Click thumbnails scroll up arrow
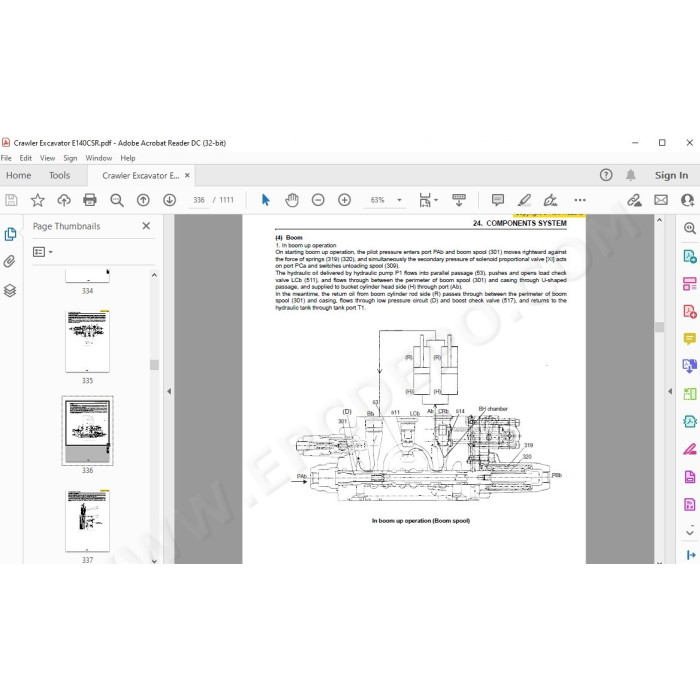Viewport: 700px width, 700px height. tap(154, 275)
